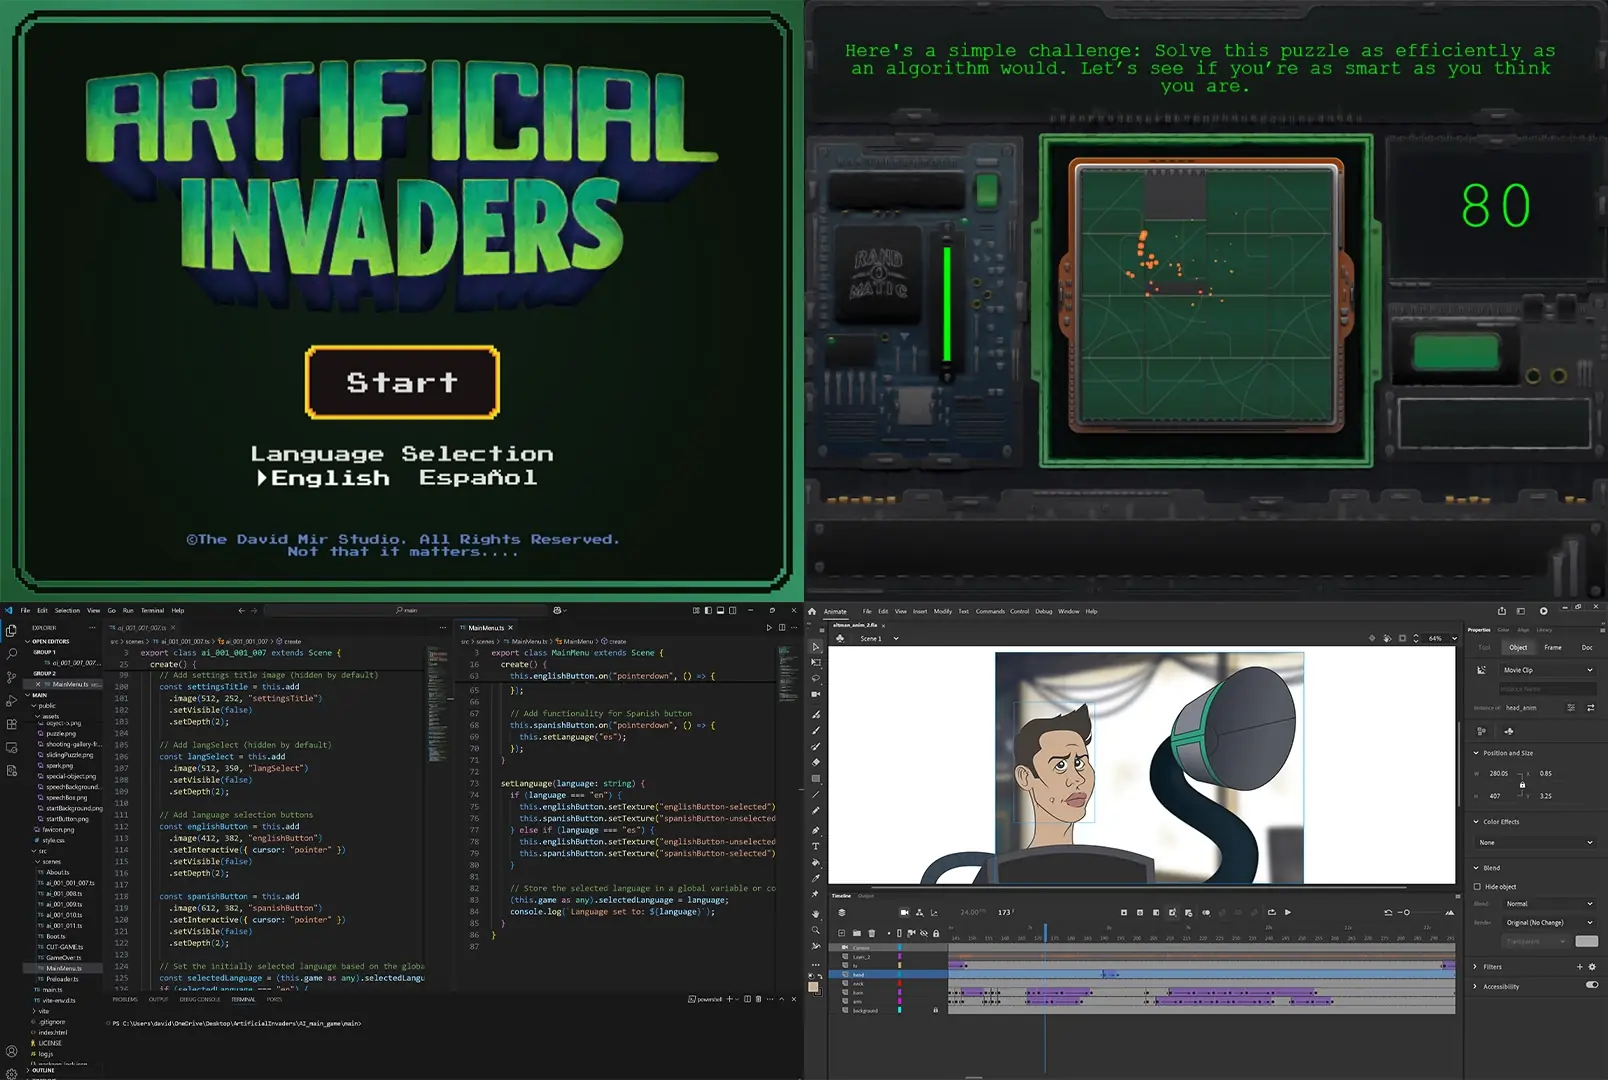Expand the Filters section
Image resolution: width=1608 pixels, height=1080 pixels.
(x=1476, y=967)
